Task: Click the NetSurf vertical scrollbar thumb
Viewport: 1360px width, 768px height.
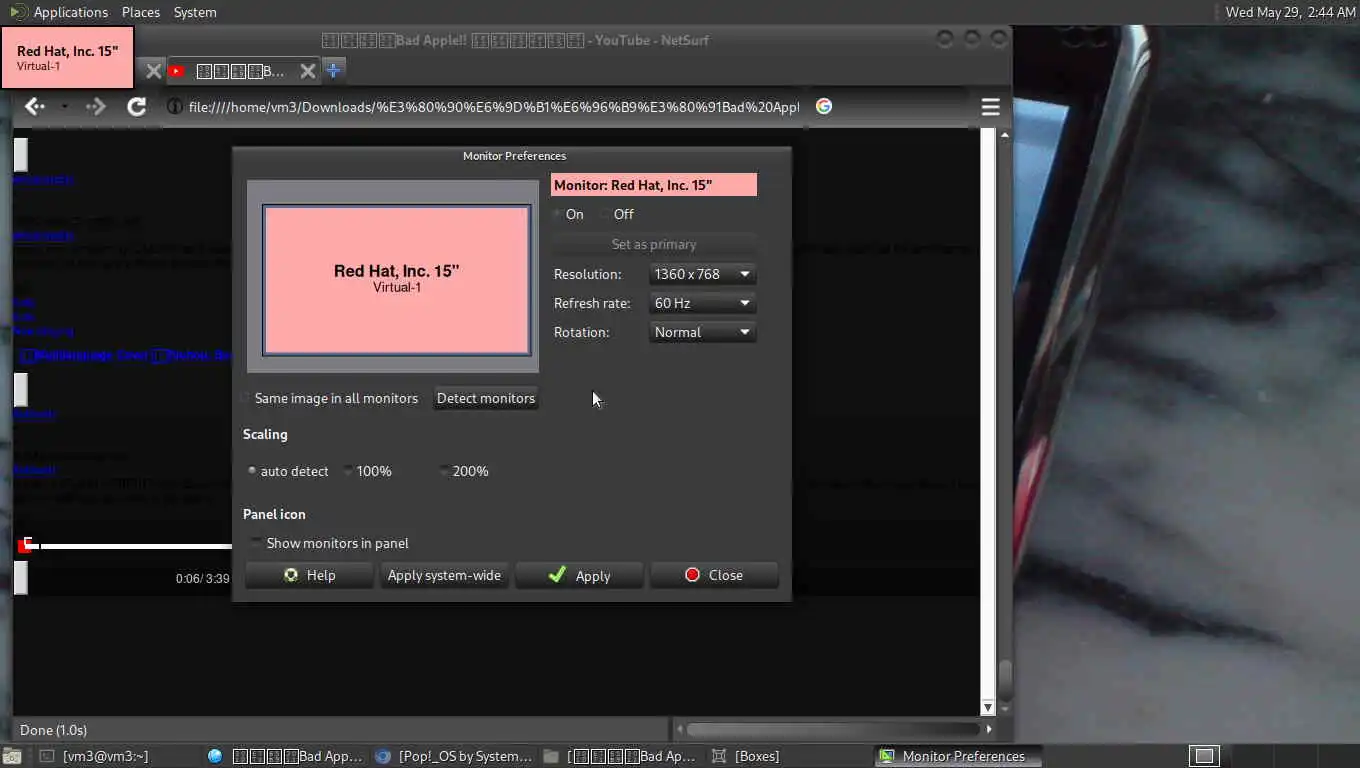Action: click(x=1005, y=682)
